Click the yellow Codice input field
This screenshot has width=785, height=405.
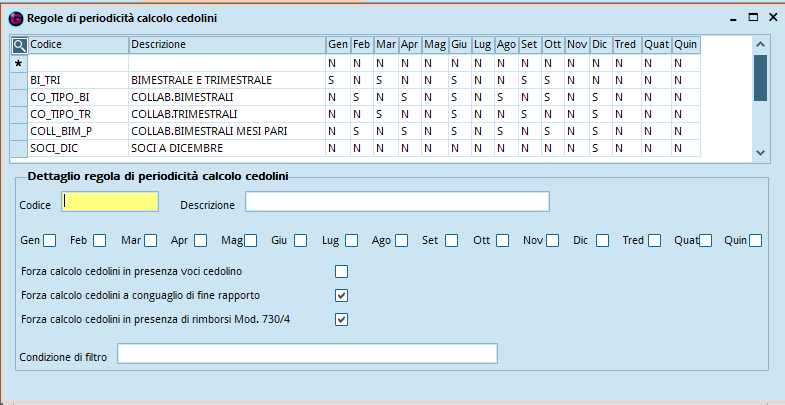pos(110,202)
